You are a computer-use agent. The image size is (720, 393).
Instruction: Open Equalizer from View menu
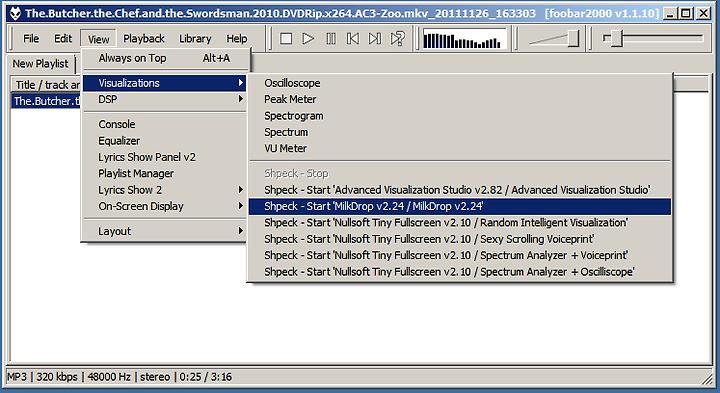click(165, 141)
